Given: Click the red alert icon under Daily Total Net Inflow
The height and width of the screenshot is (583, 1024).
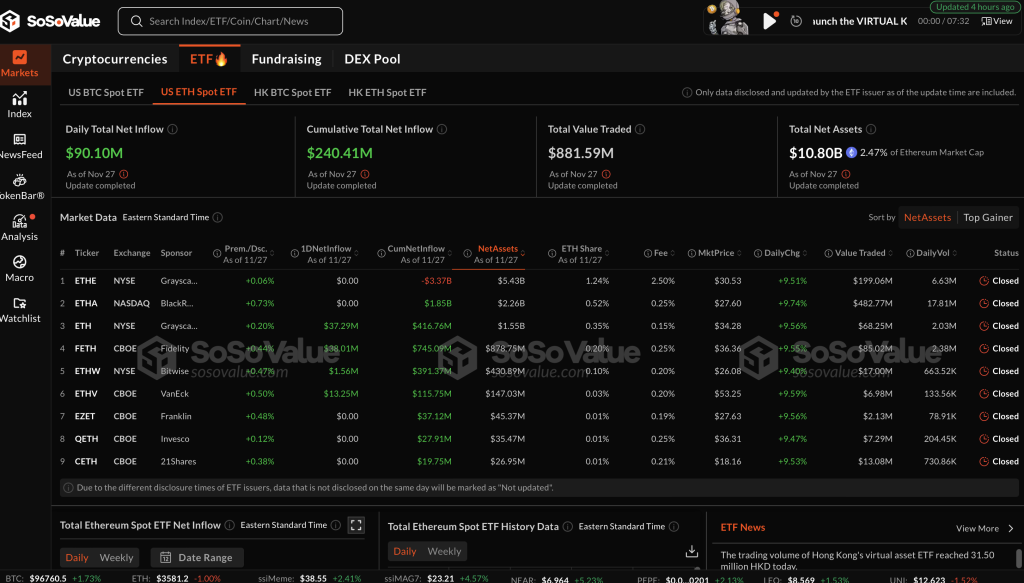Looking at the screenshot, I should 124,174.
